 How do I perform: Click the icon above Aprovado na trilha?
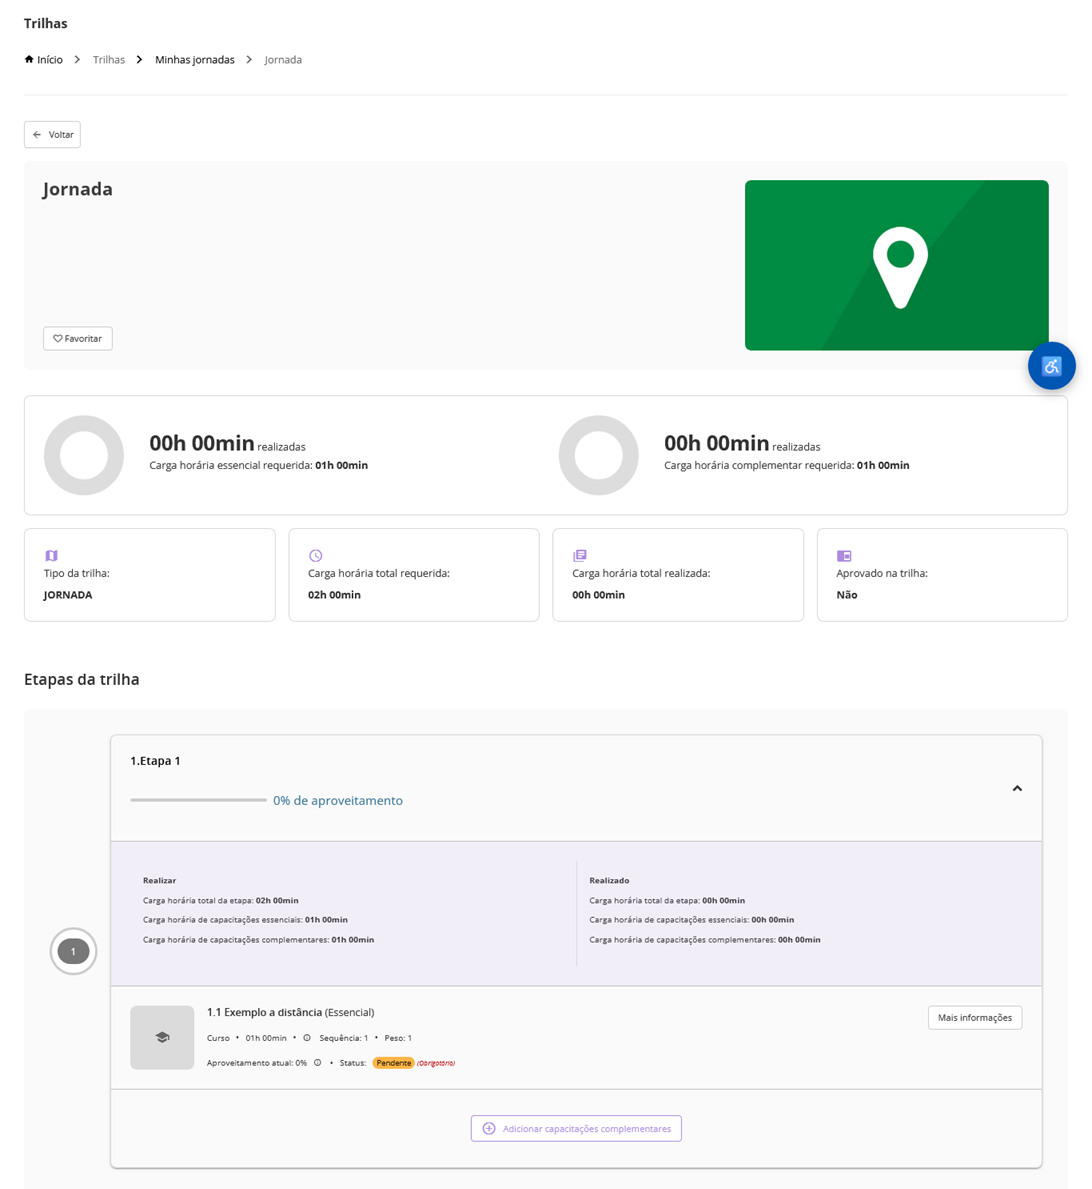(844, 555)
